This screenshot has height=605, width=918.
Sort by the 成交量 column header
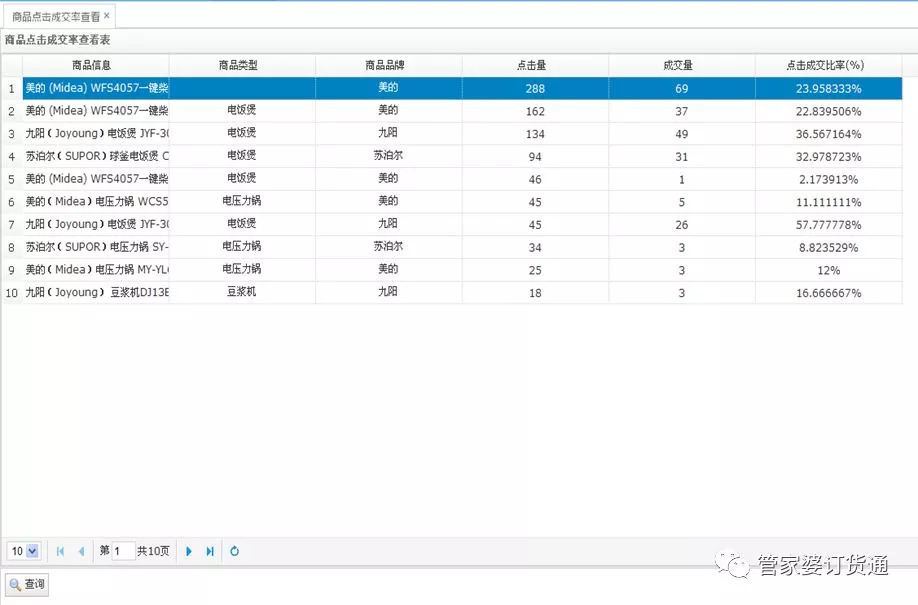(x=681, y=65)
